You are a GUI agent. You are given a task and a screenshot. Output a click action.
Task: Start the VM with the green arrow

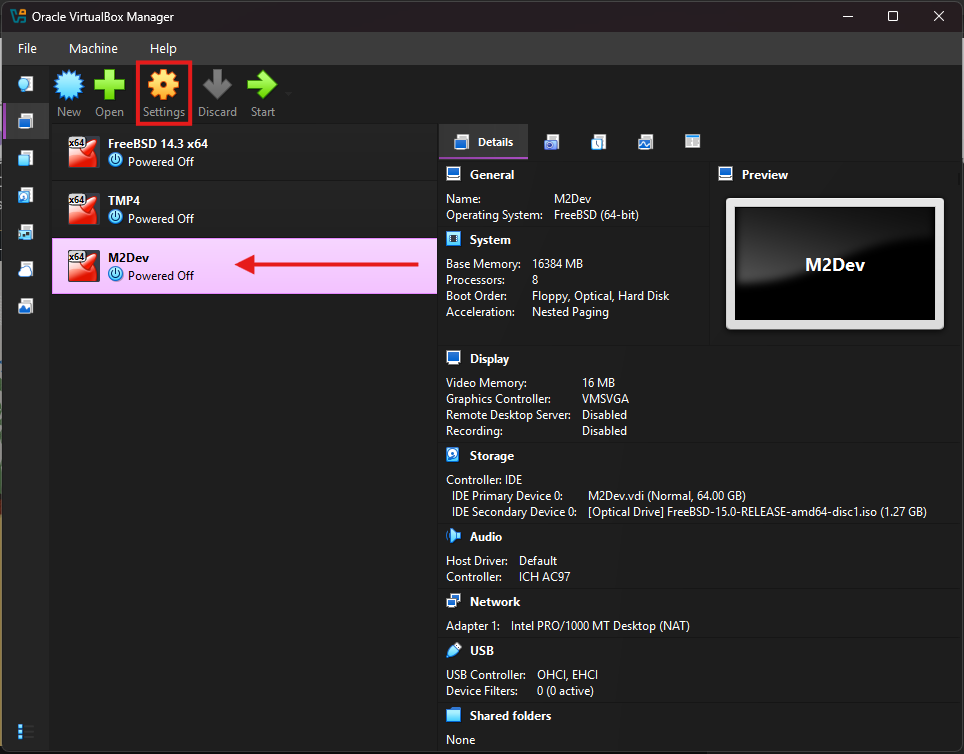pos(262,87)
